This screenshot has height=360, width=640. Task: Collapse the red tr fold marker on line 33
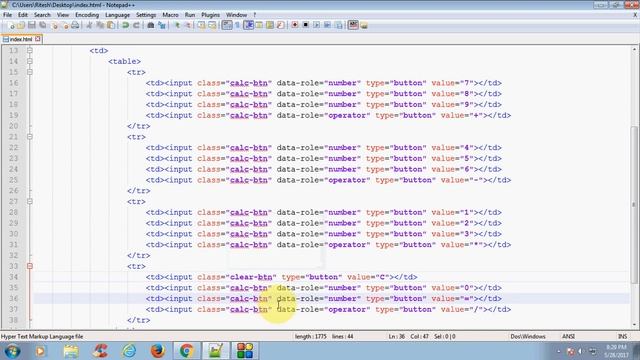(30, 266)
